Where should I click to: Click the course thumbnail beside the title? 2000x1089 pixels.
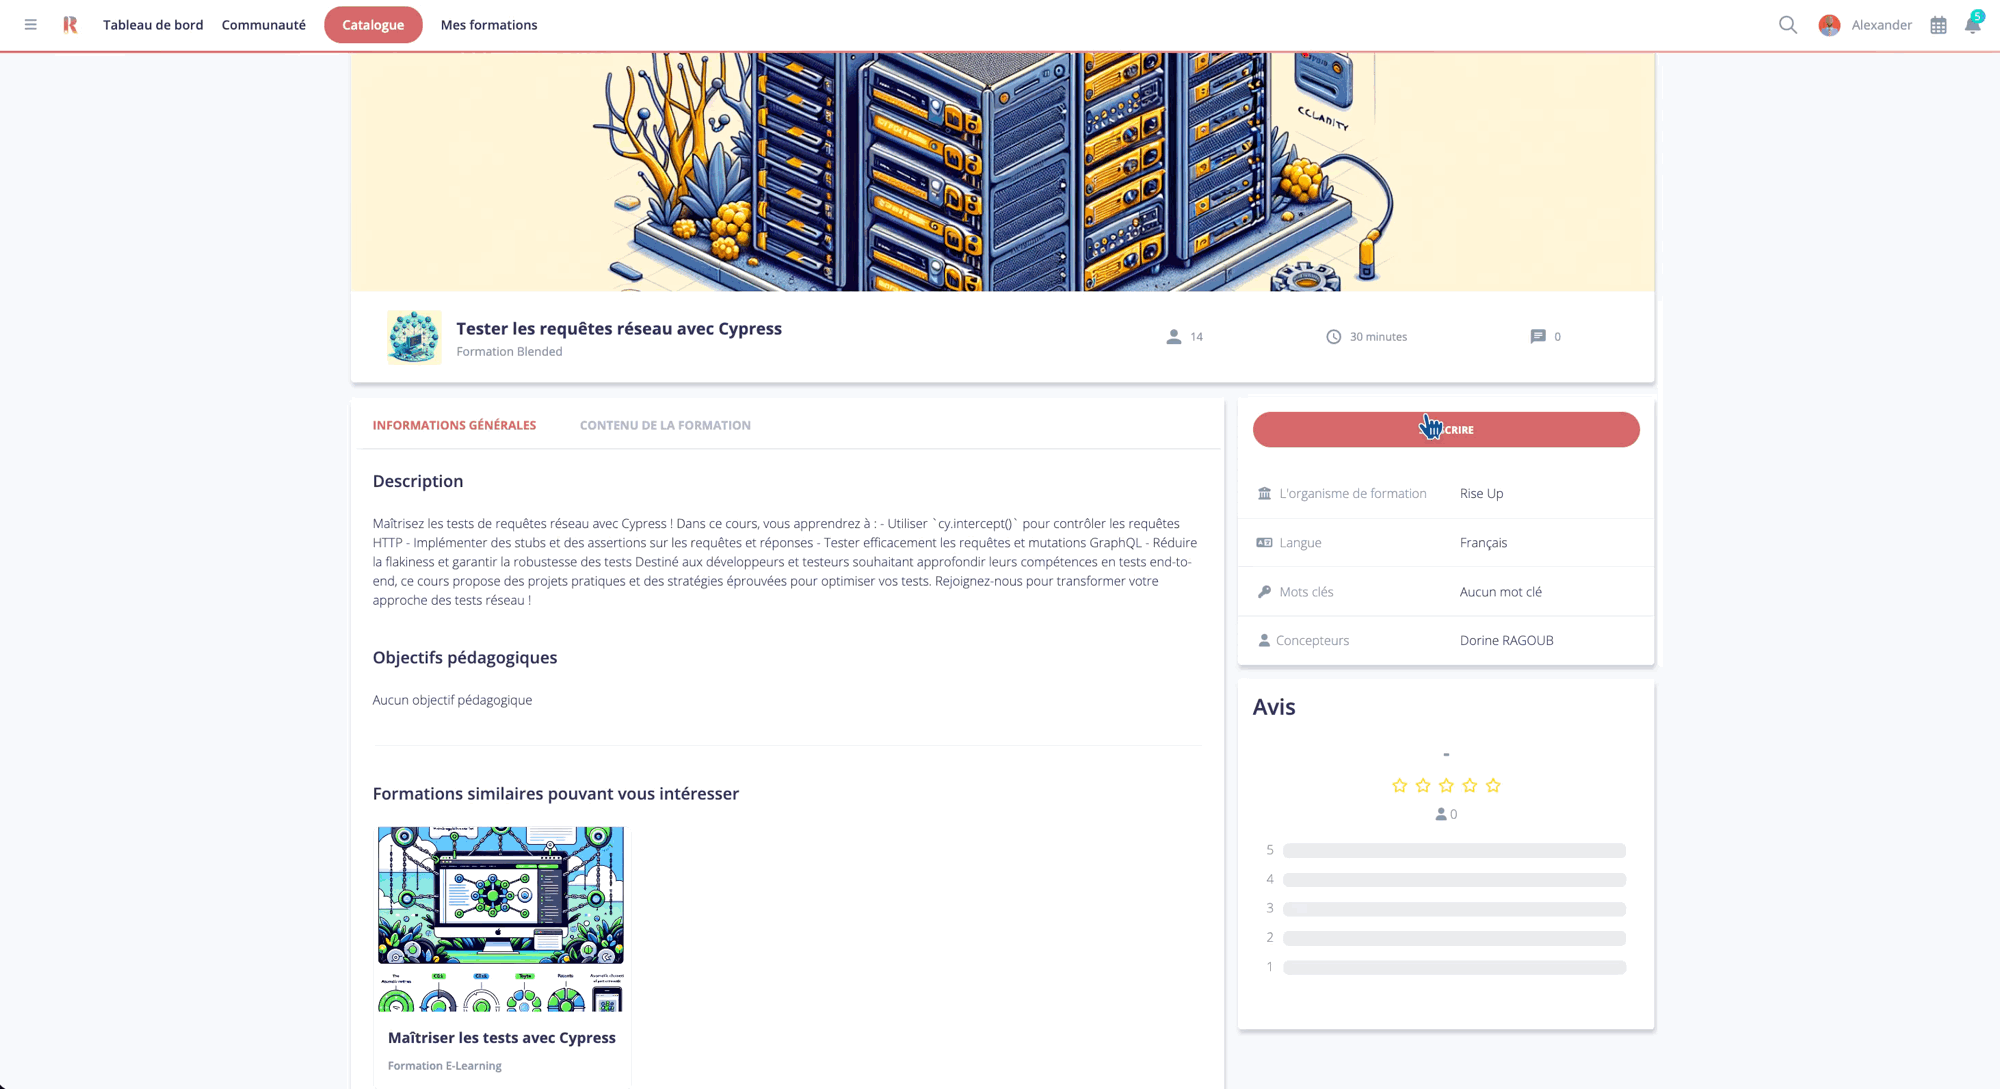(414, 337)
